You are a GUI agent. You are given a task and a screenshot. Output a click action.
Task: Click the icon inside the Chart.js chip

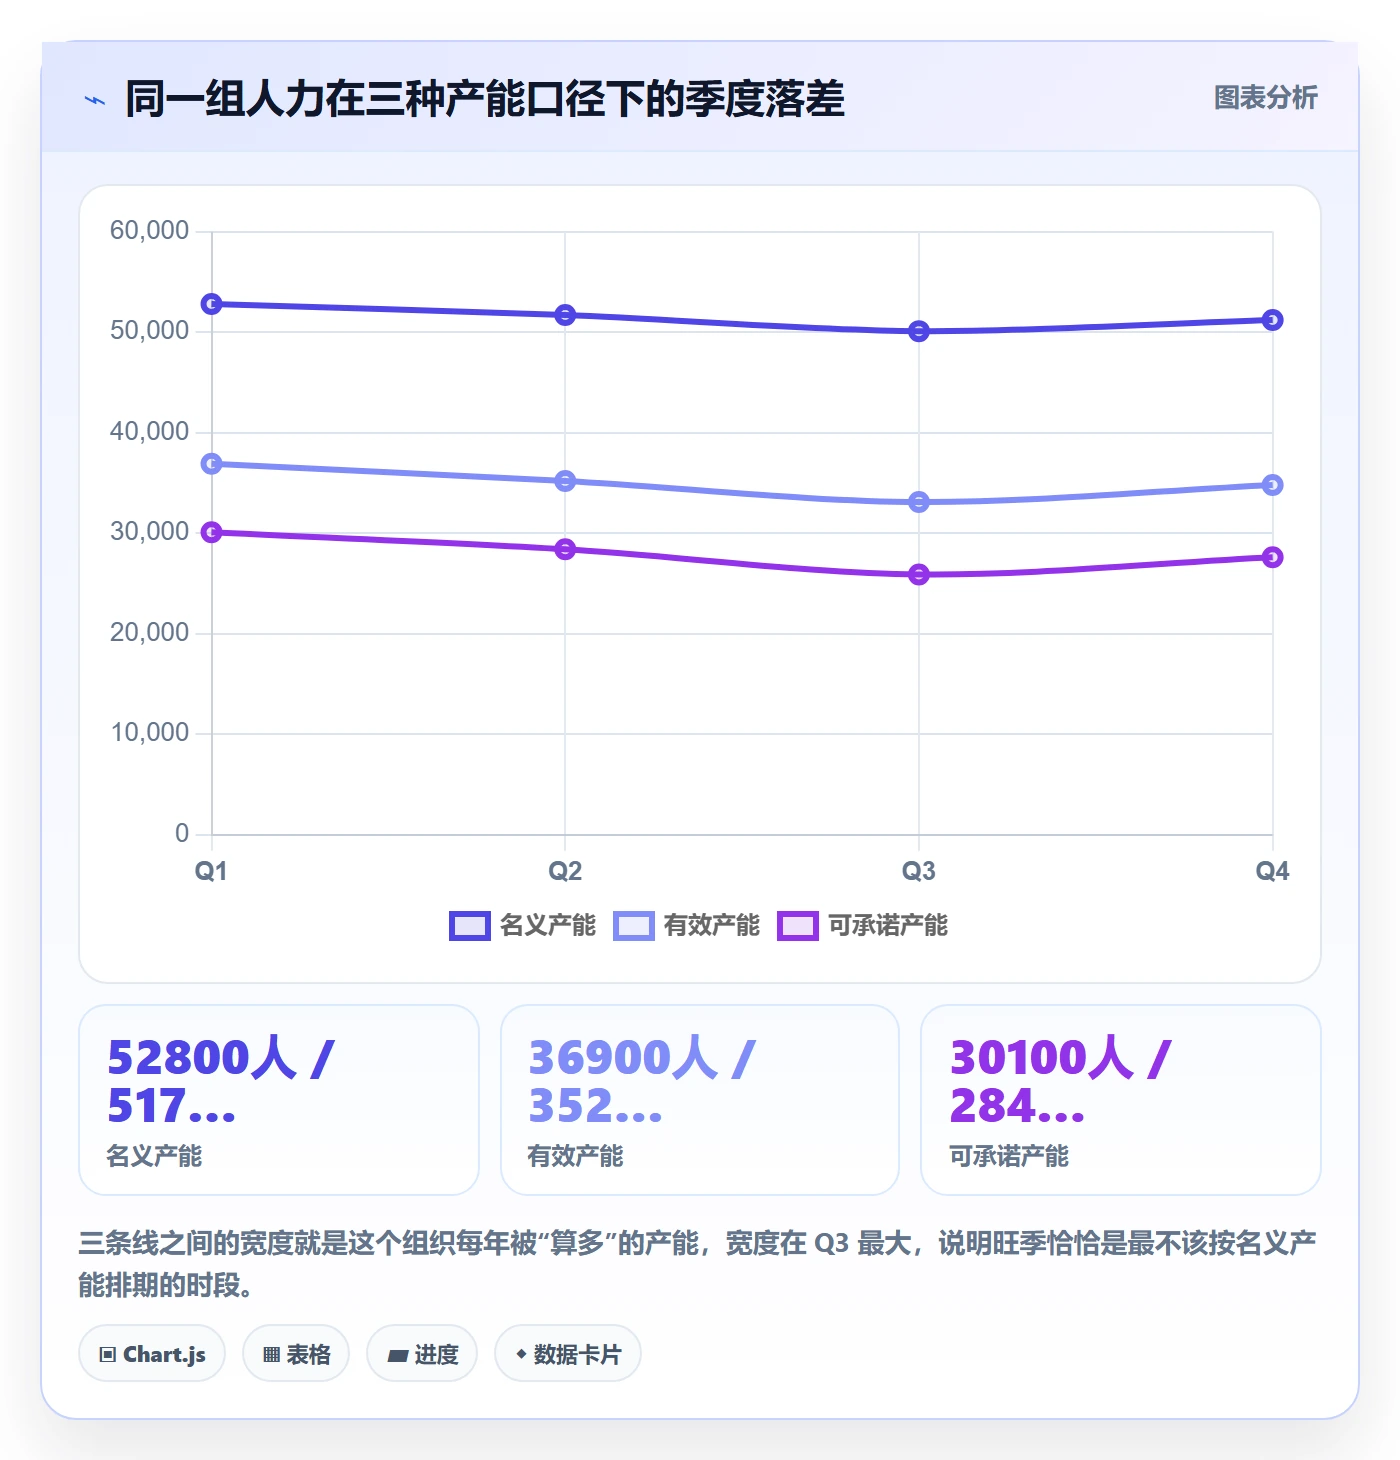tap(108, 1355)
